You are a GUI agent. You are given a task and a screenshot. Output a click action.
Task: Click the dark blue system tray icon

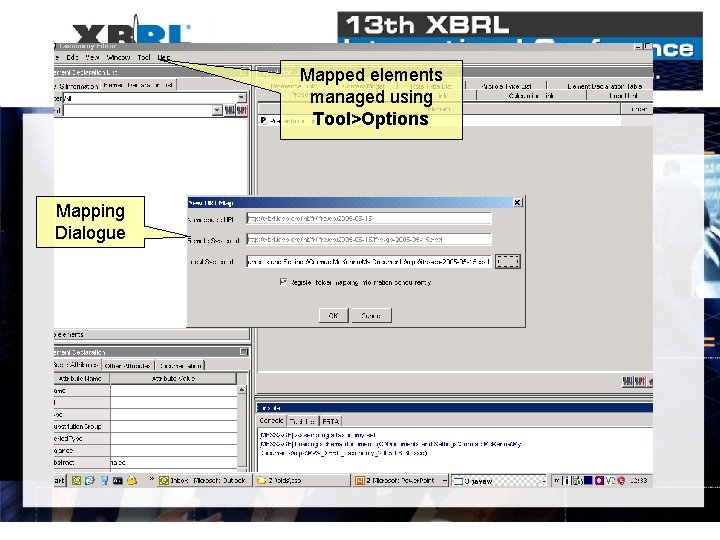588,481
